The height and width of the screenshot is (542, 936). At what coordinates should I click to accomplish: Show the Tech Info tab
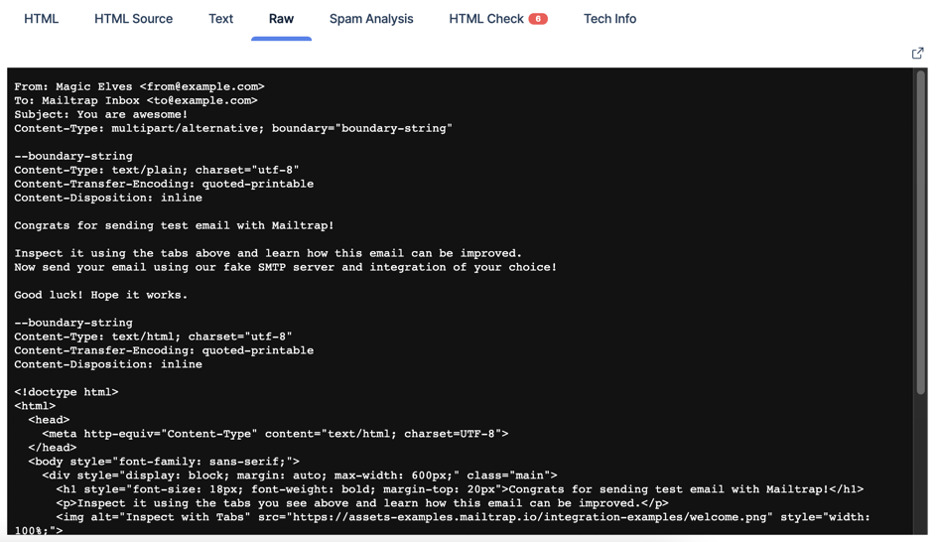coord(610,19)
